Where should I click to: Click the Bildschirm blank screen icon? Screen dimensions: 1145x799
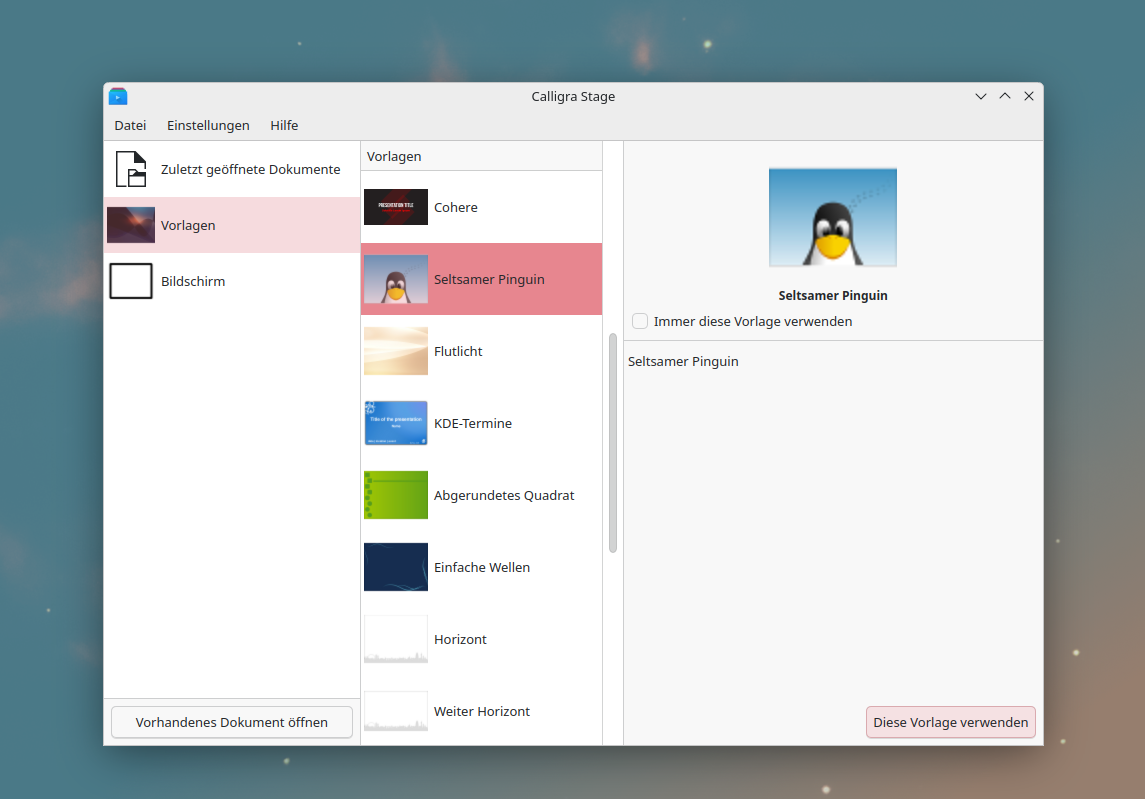pos(131,281)
